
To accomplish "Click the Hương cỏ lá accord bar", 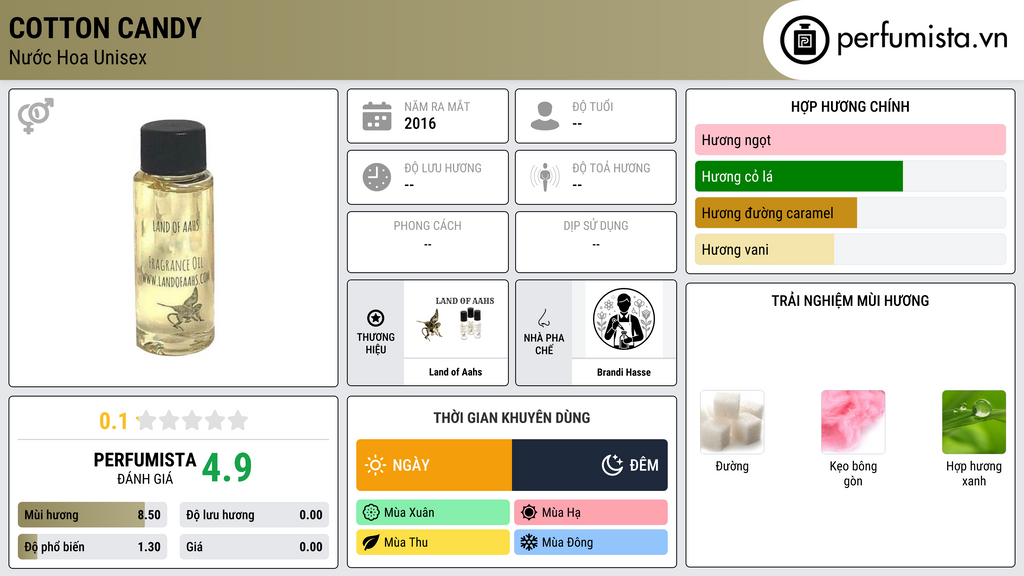I will point(850,176).
